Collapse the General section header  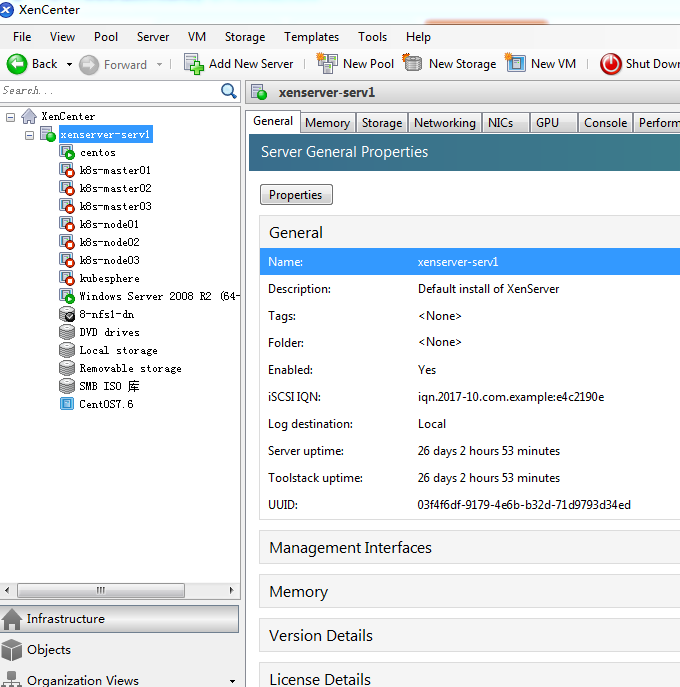point(469,232)
